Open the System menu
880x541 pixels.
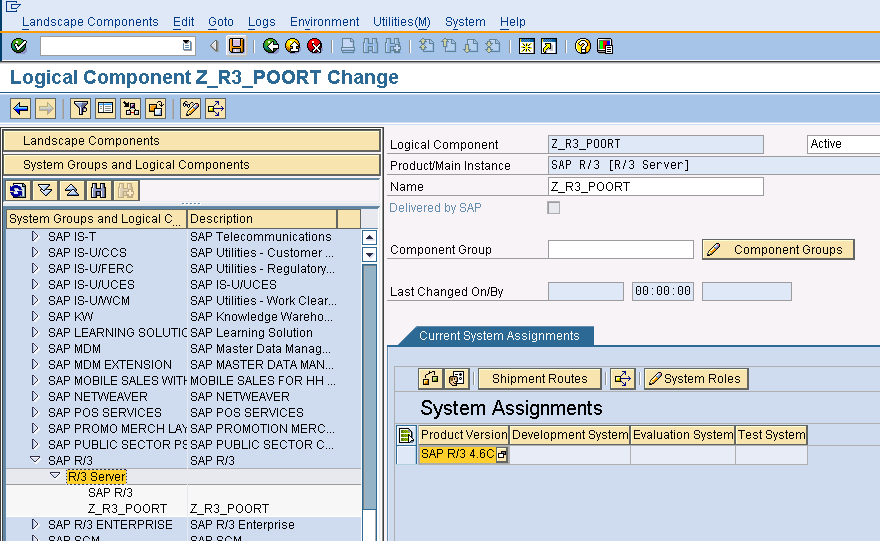[465, 22]
